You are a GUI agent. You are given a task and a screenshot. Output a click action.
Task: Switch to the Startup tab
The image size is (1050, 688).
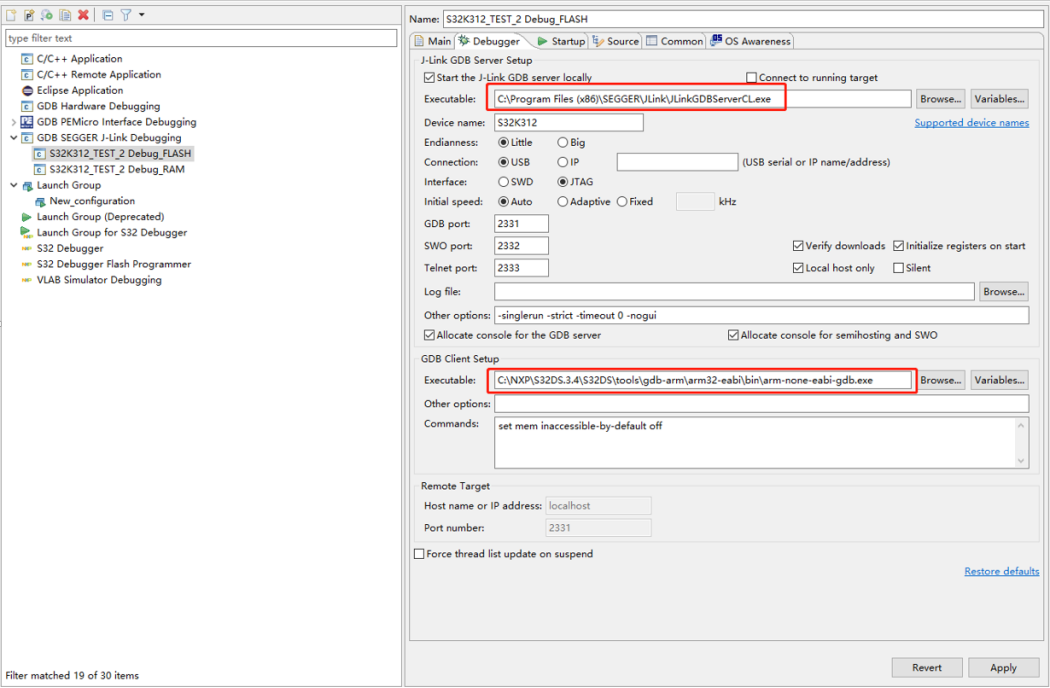560,41
